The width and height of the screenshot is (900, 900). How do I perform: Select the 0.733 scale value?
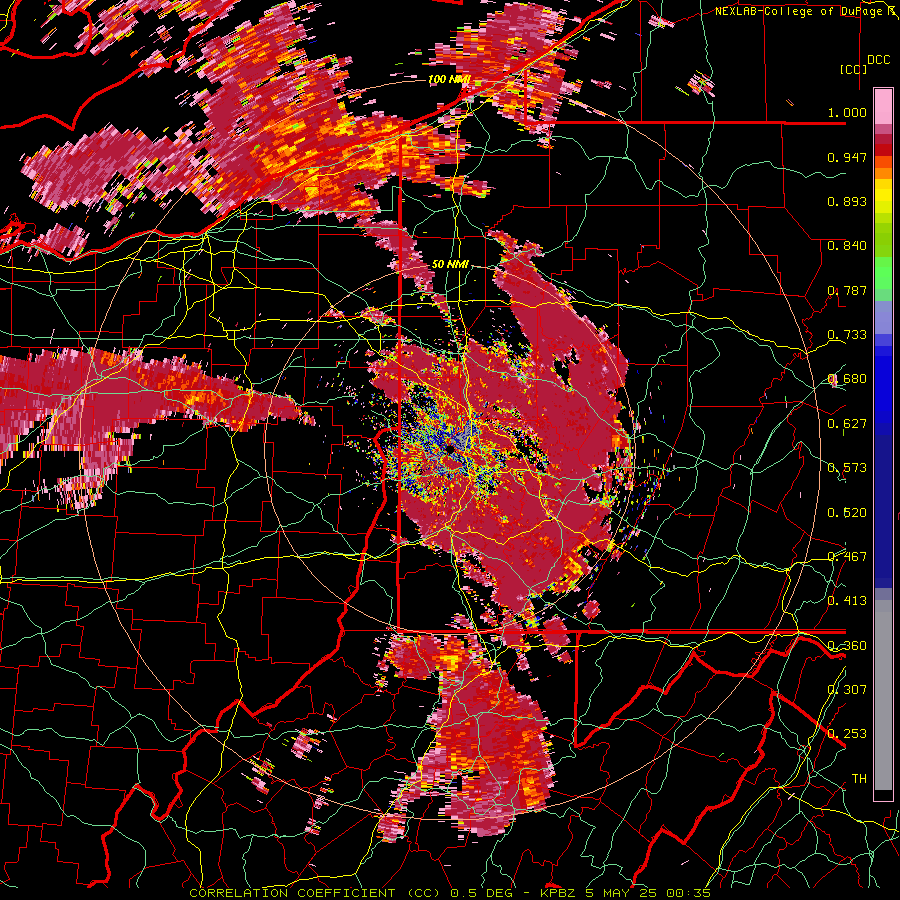[x=847, y=334]
